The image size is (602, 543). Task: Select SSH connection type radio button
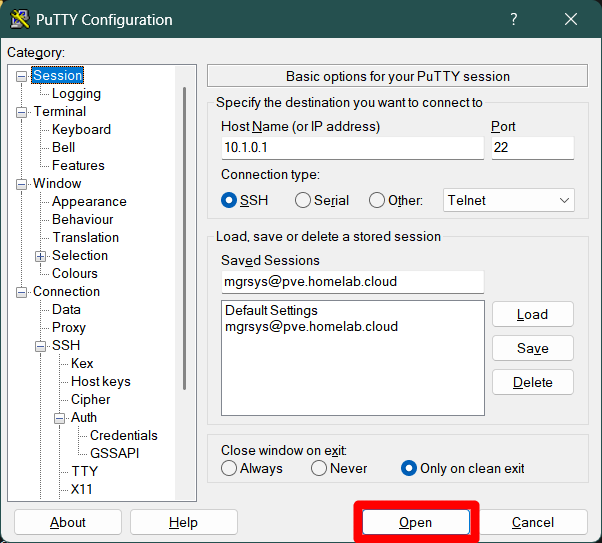229,200
